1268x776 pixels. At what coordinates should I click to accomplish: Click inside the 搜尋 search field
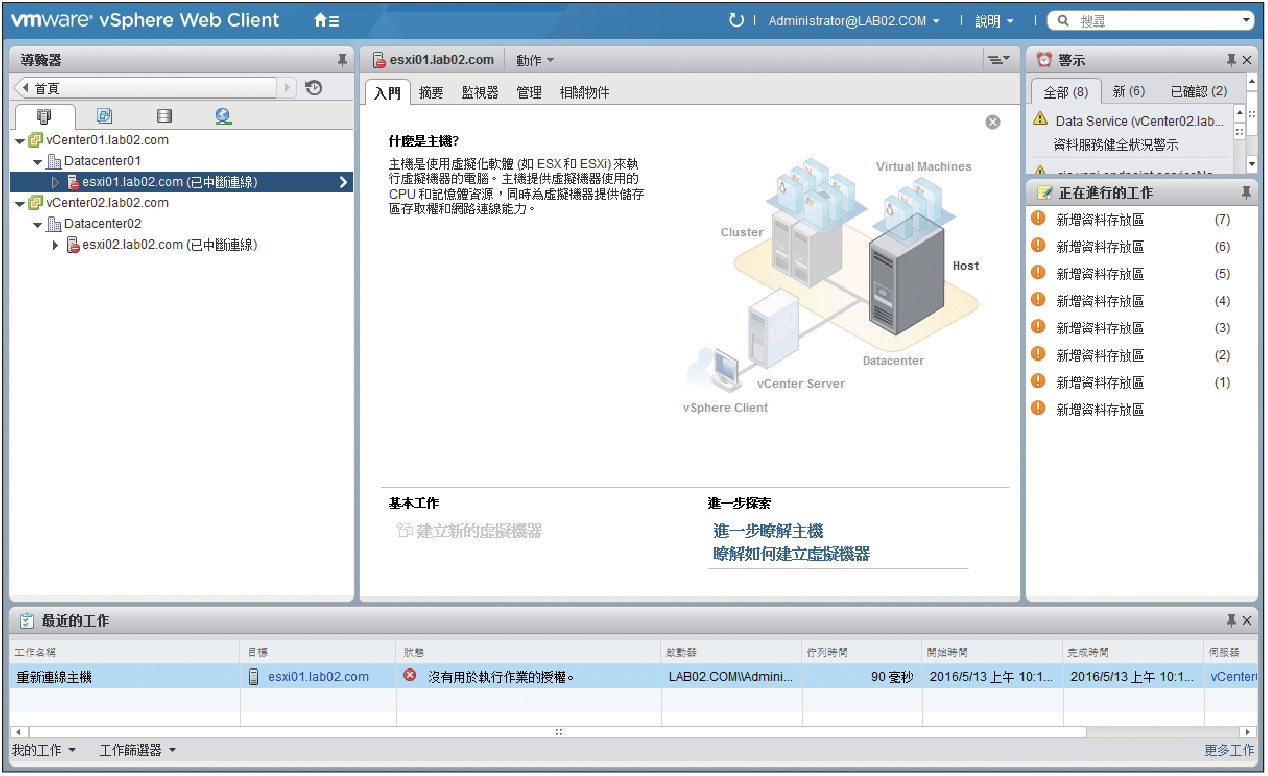click(1150, 20)
